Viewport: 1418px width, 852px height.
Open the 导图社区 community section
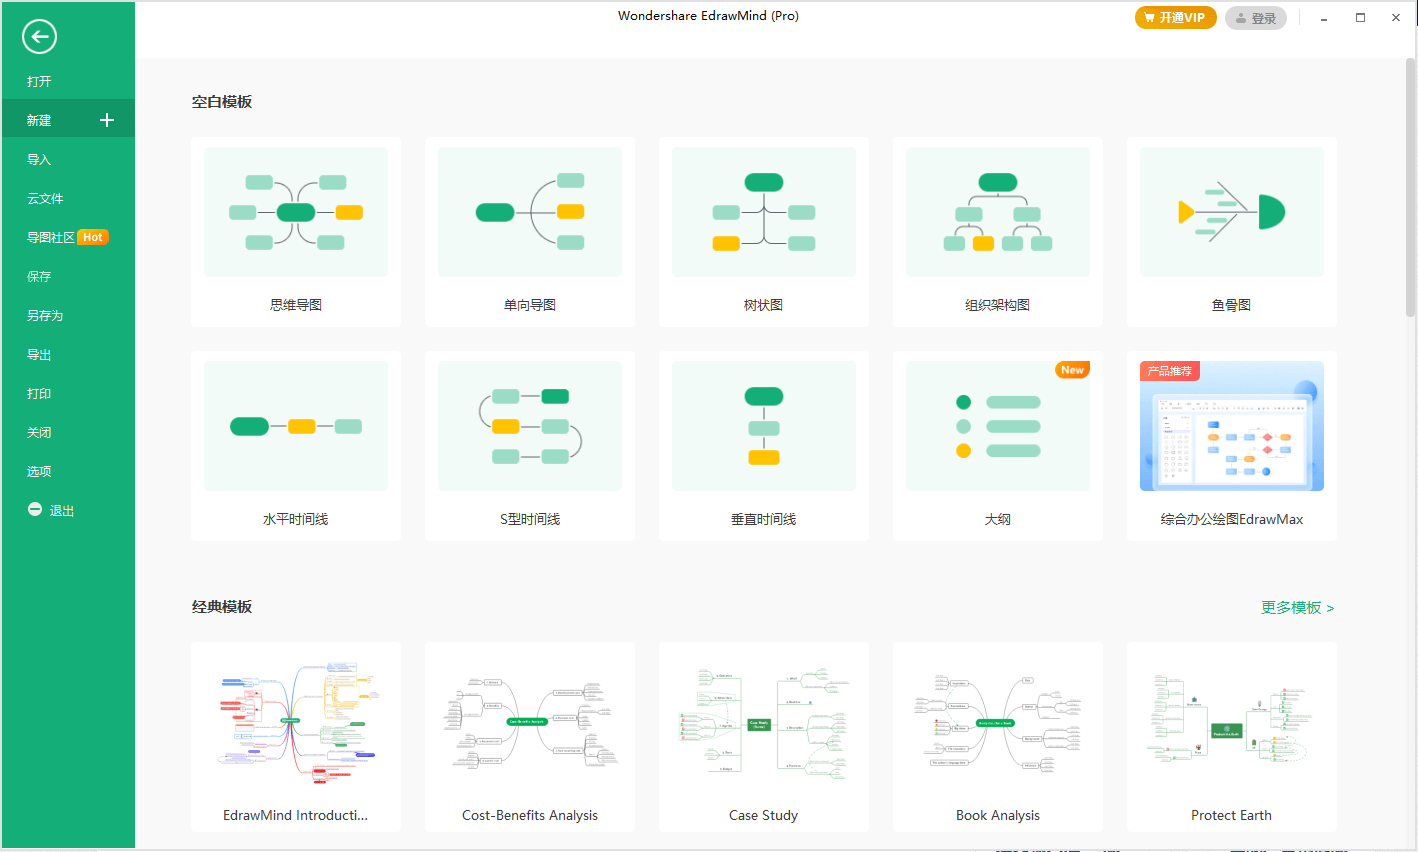tap(55, 237)
